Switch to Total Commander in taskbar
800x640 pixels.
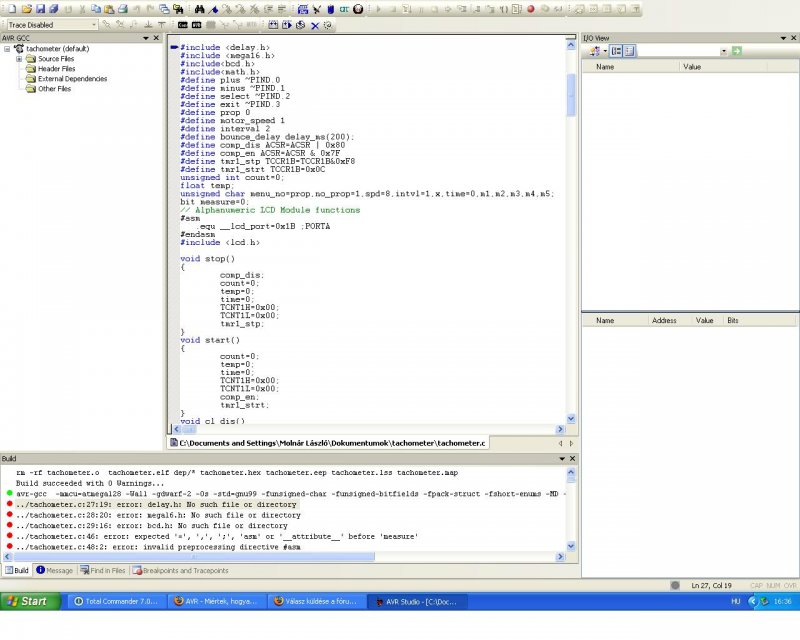tap(116, 601)
